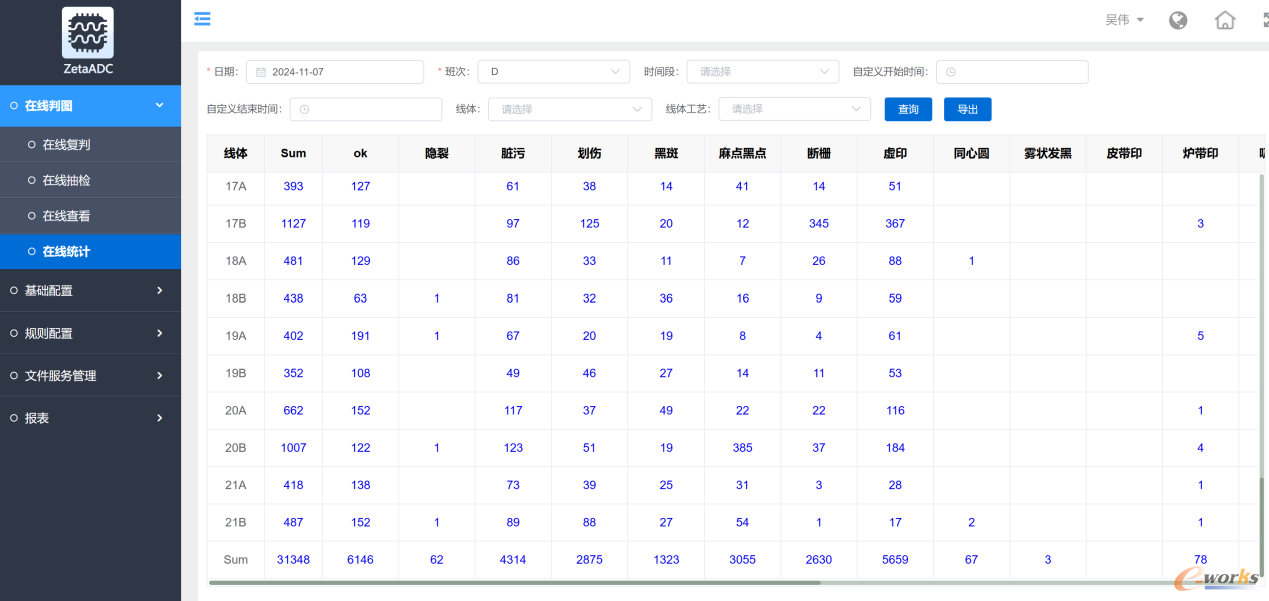Viewport: 1269px width, 601px height.
Task: Click the 线体 column header
Action: [236, 154]
